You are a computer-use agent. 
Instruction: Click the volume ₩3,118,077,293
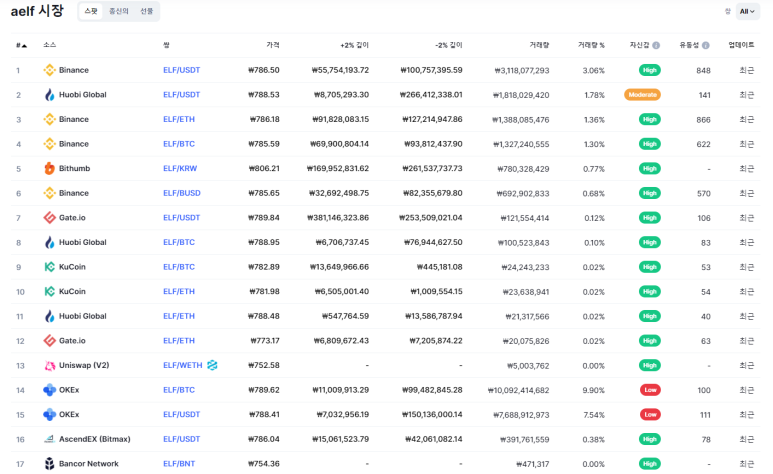coord(522,71)
